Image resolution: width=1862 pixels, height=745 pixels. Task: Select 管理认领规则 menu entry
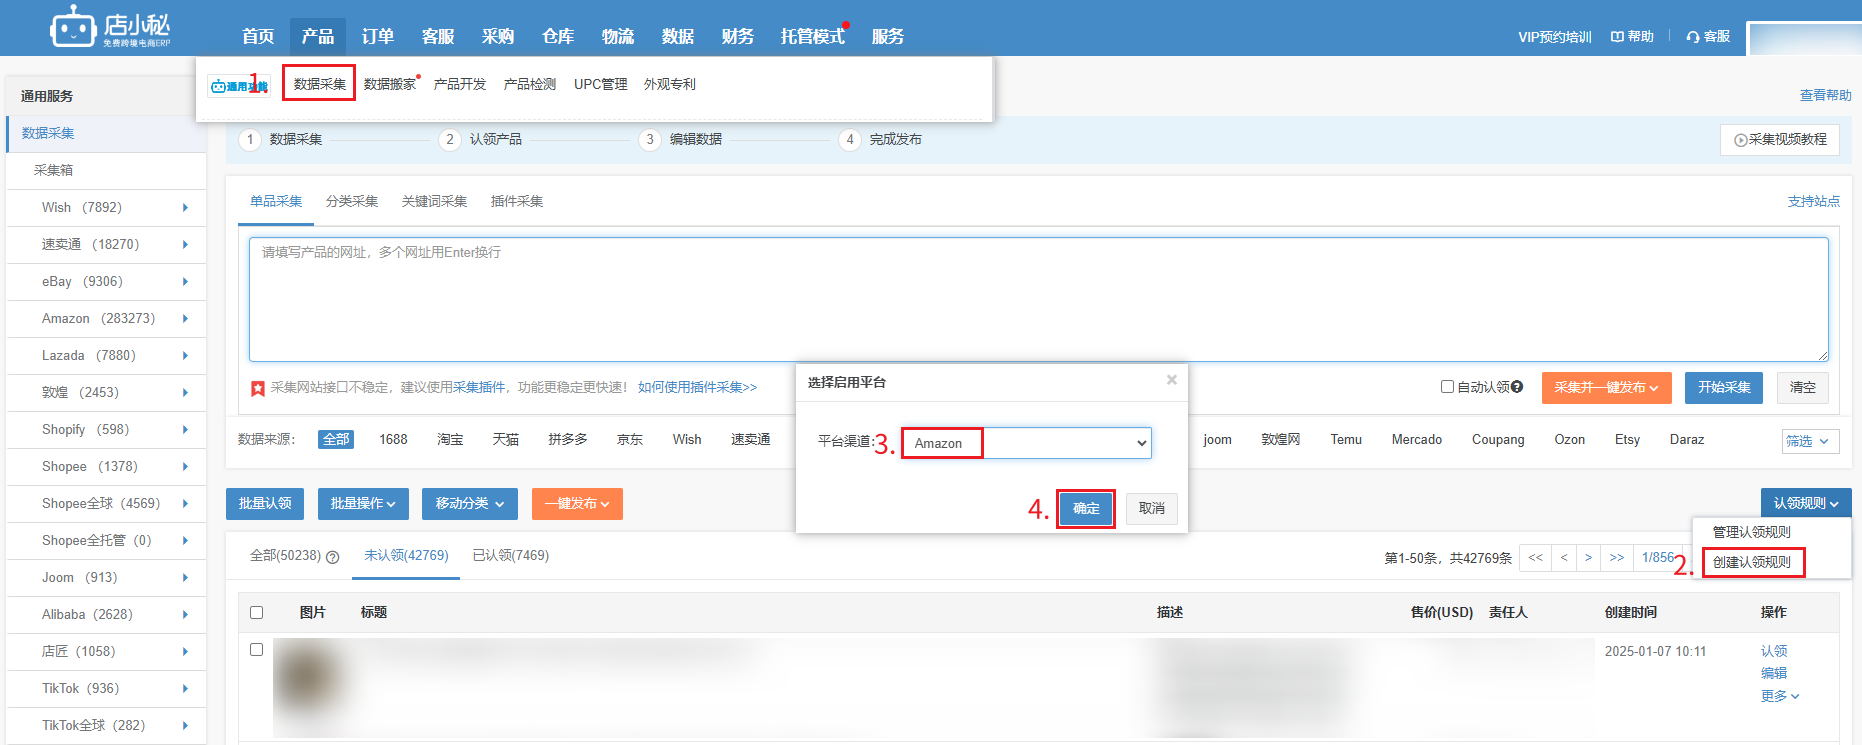(x=1752, y=532)
